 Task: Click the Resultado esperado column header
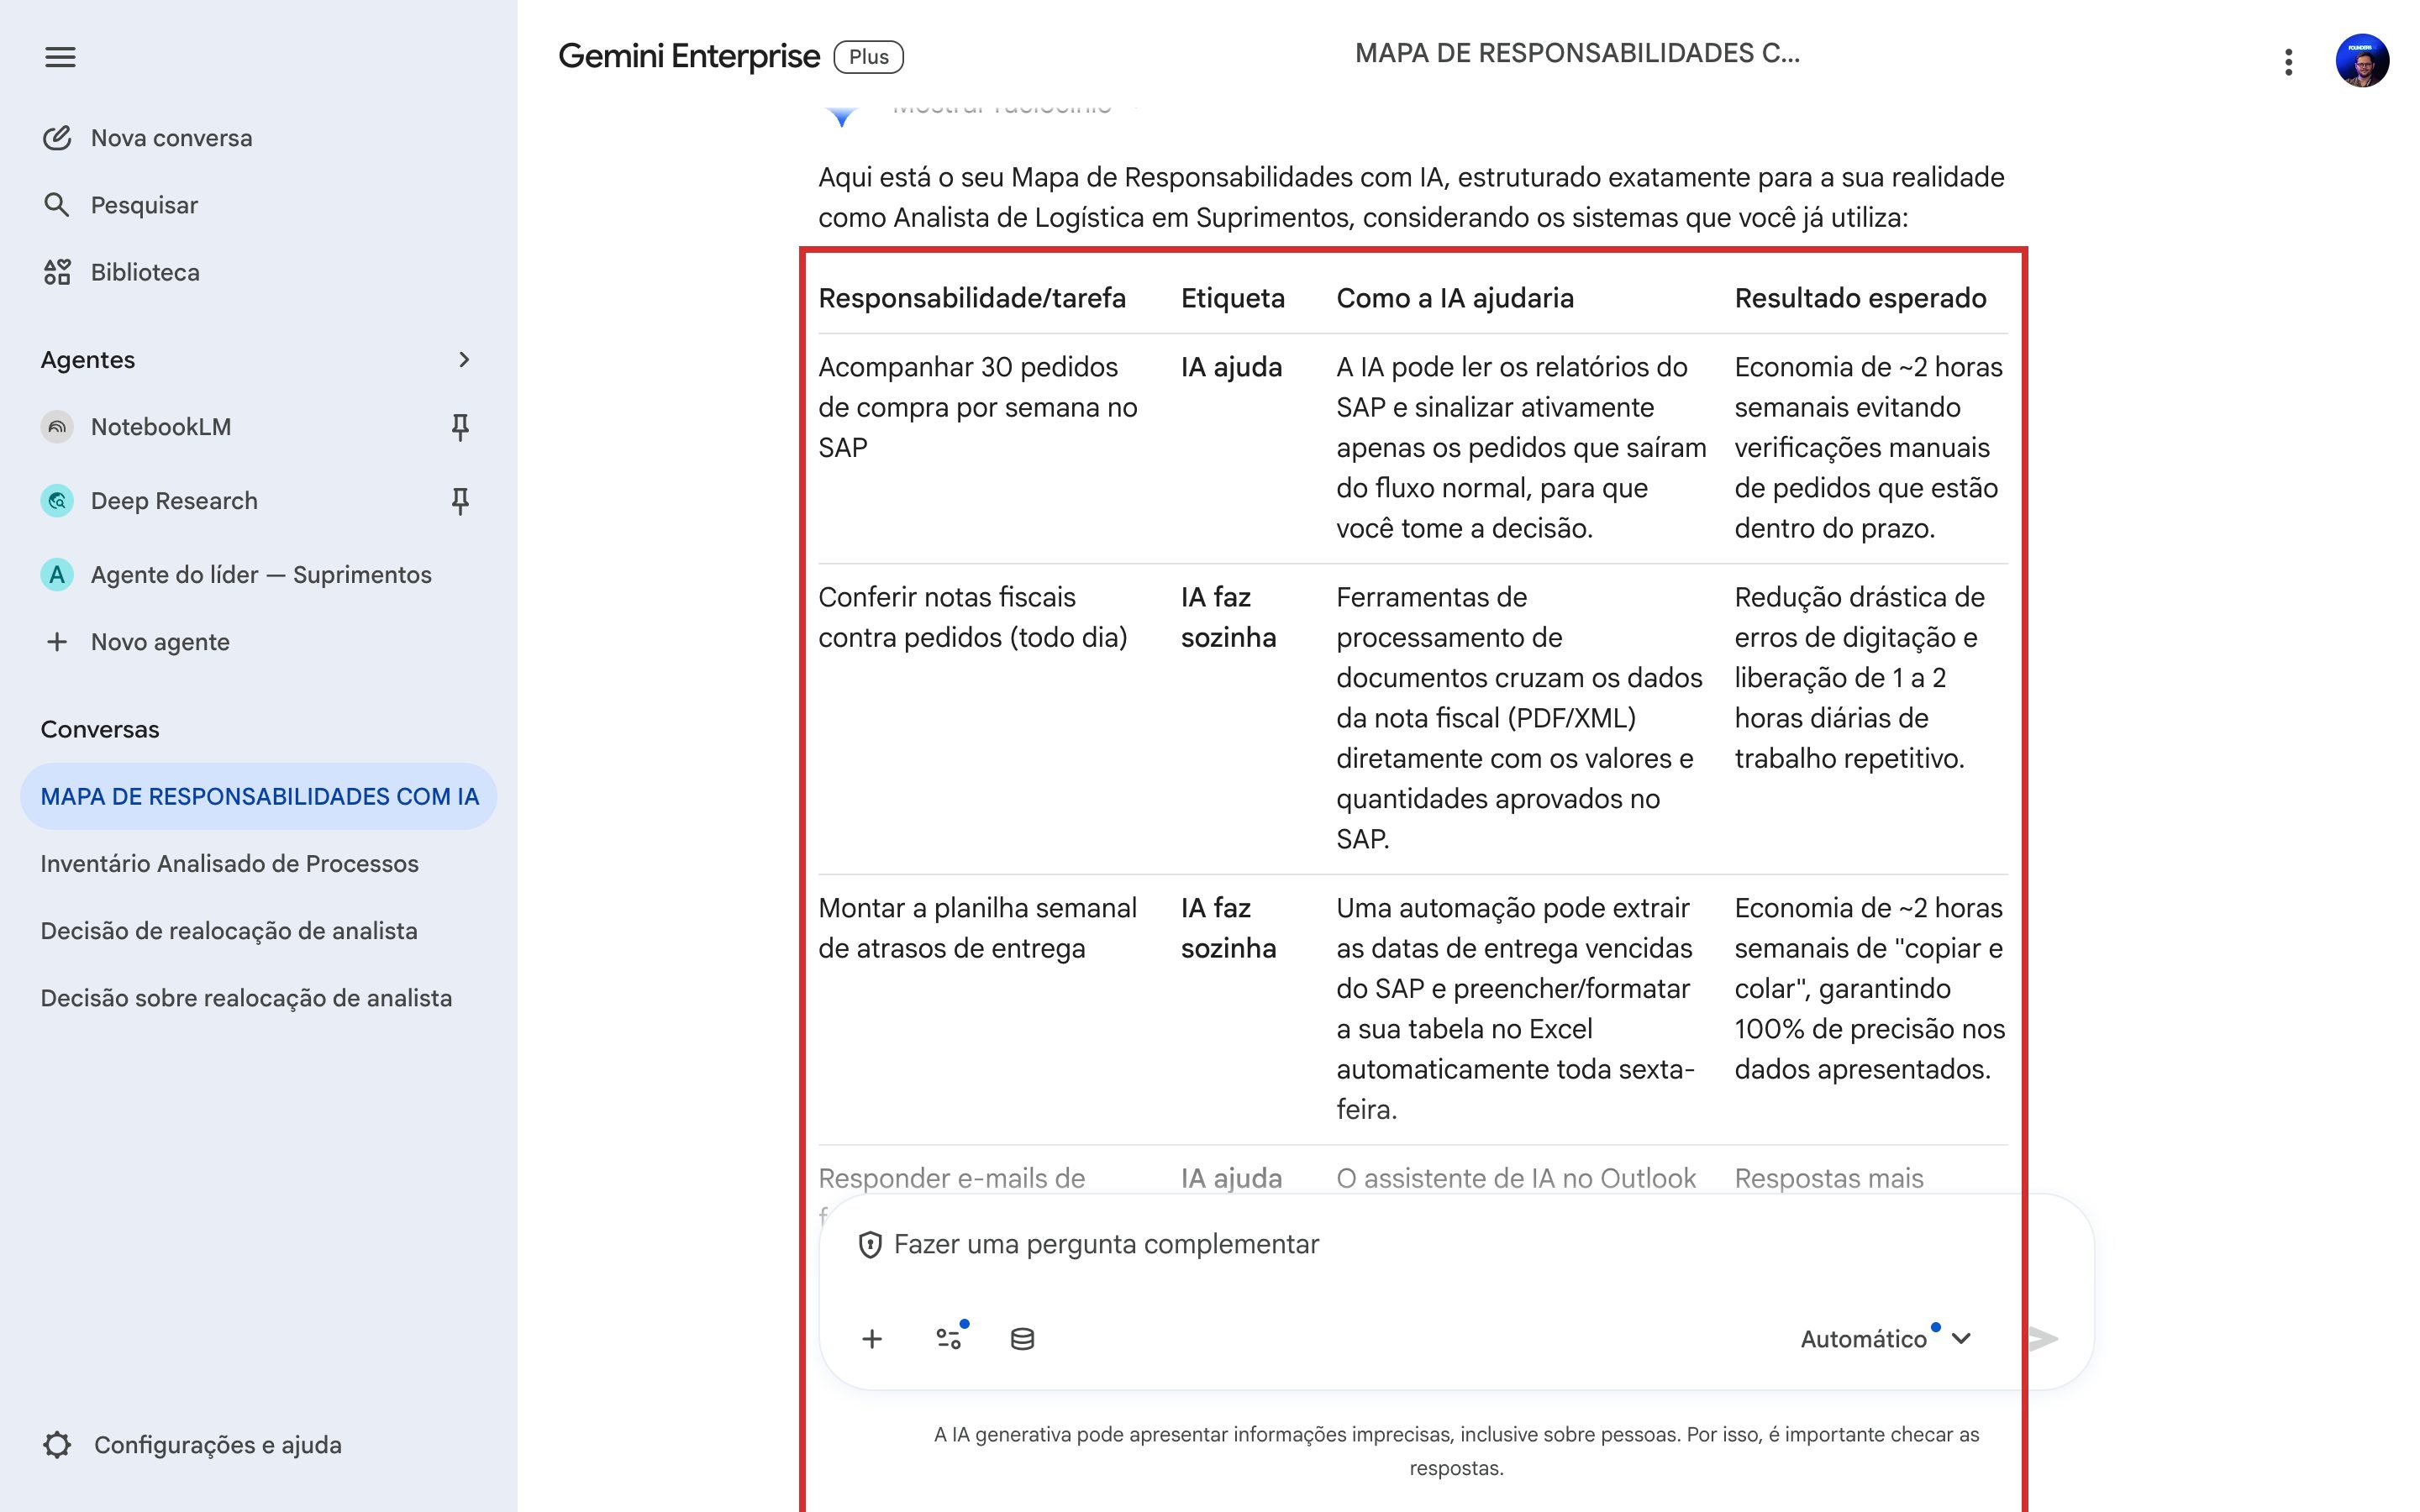tap(1860, 298)
